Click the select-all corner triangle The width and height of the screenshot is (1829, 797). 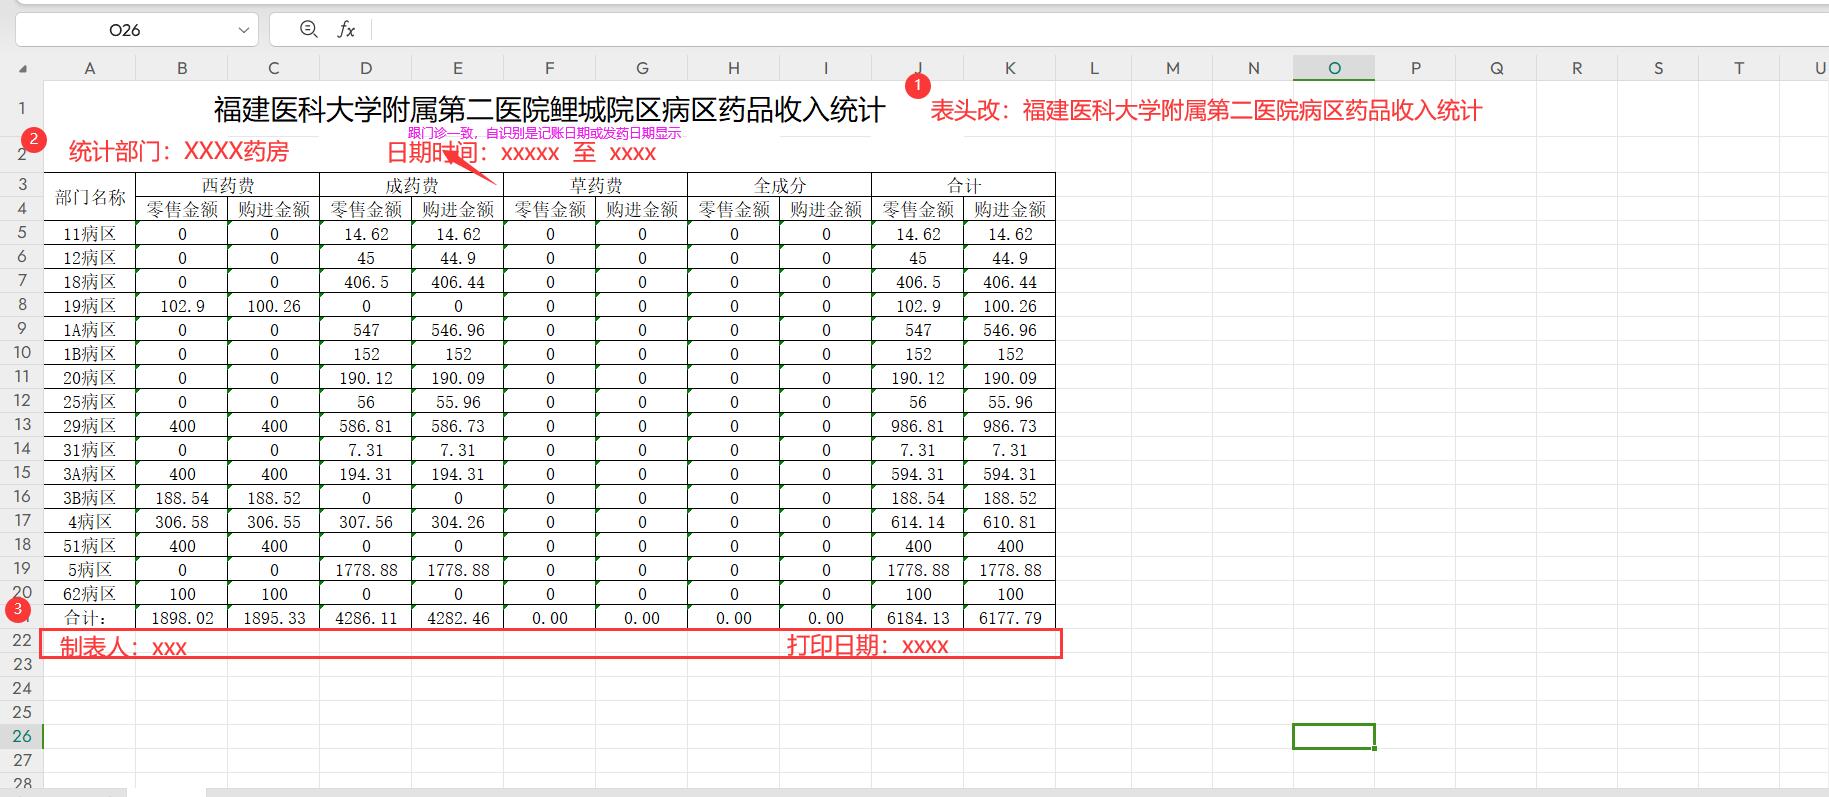[22, 69]
